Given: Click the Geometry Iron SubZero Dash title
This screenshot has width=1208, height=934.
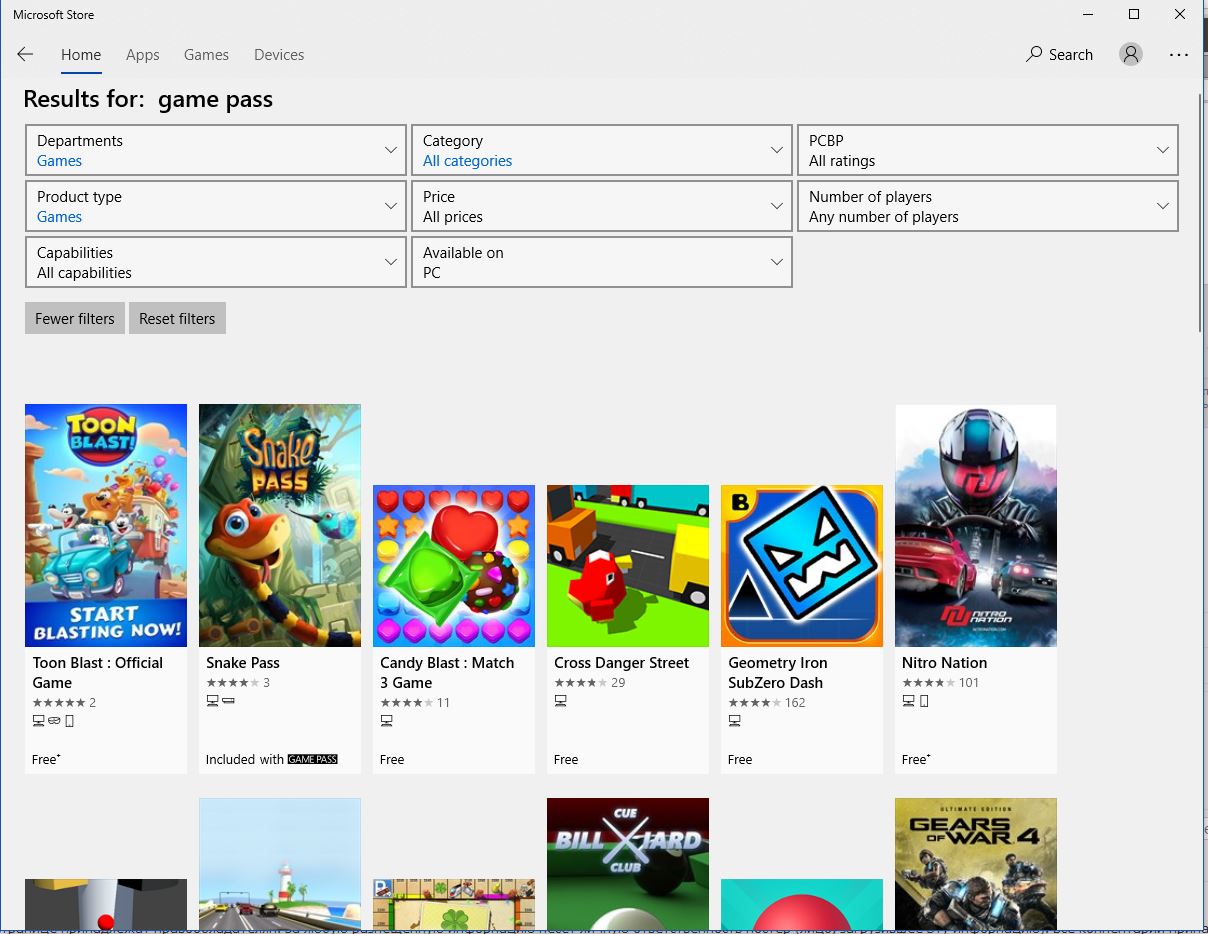Looking at the screenshot, I should point(777,672).
